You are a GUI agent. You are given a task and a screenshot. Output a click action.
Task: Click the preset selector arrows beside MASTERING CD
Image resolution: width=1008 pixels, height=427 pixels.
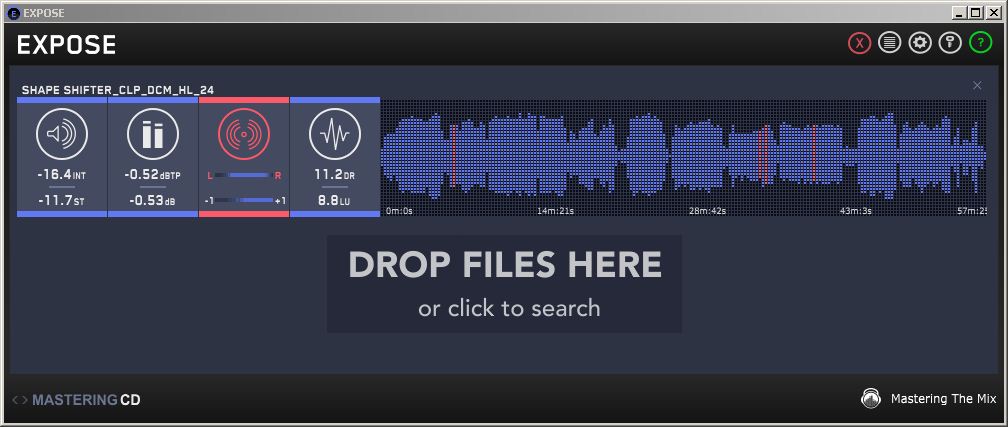[x=20, y=400]
